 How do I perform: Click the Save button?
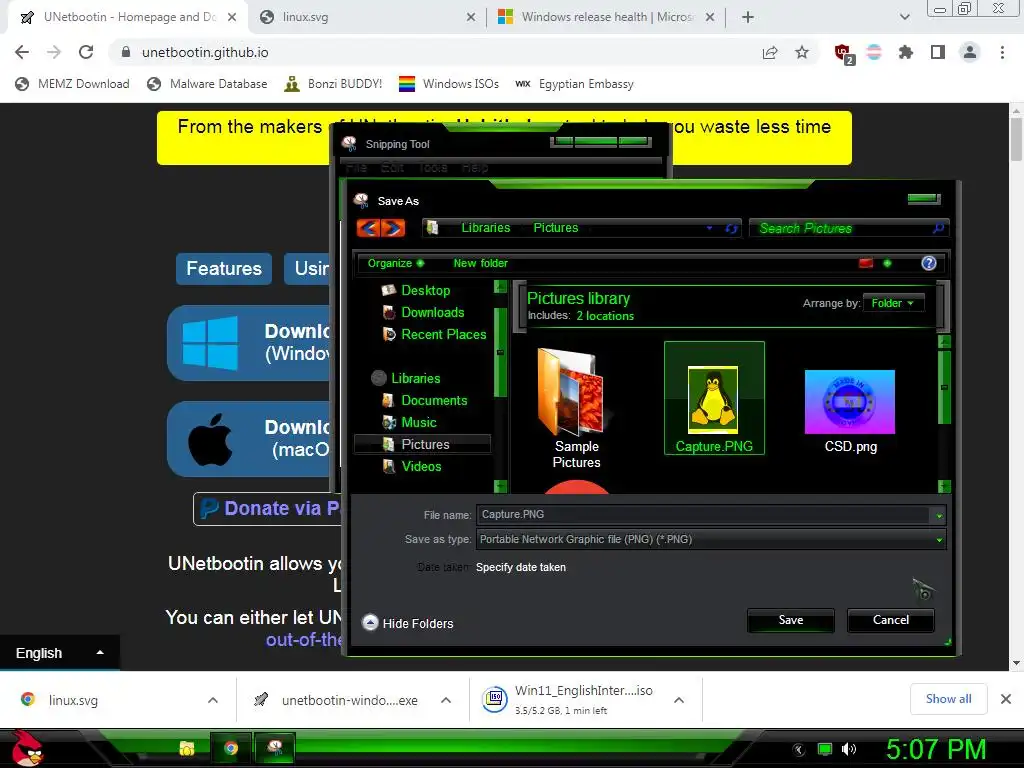point(790,620)
